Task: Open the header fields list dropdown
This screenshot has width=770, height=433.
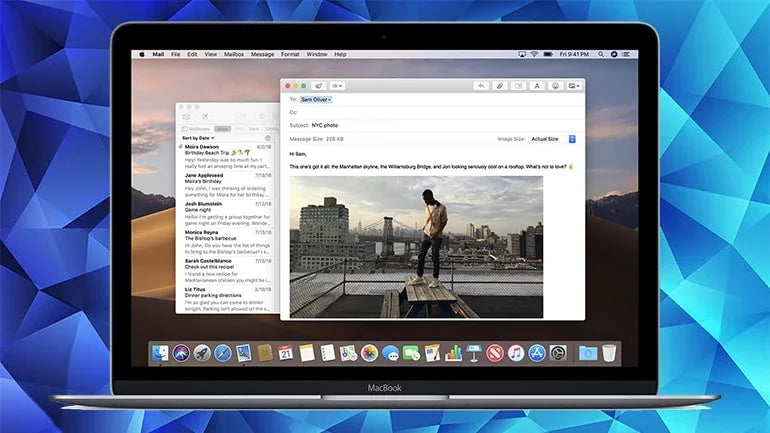Action: tap(338, 86)
